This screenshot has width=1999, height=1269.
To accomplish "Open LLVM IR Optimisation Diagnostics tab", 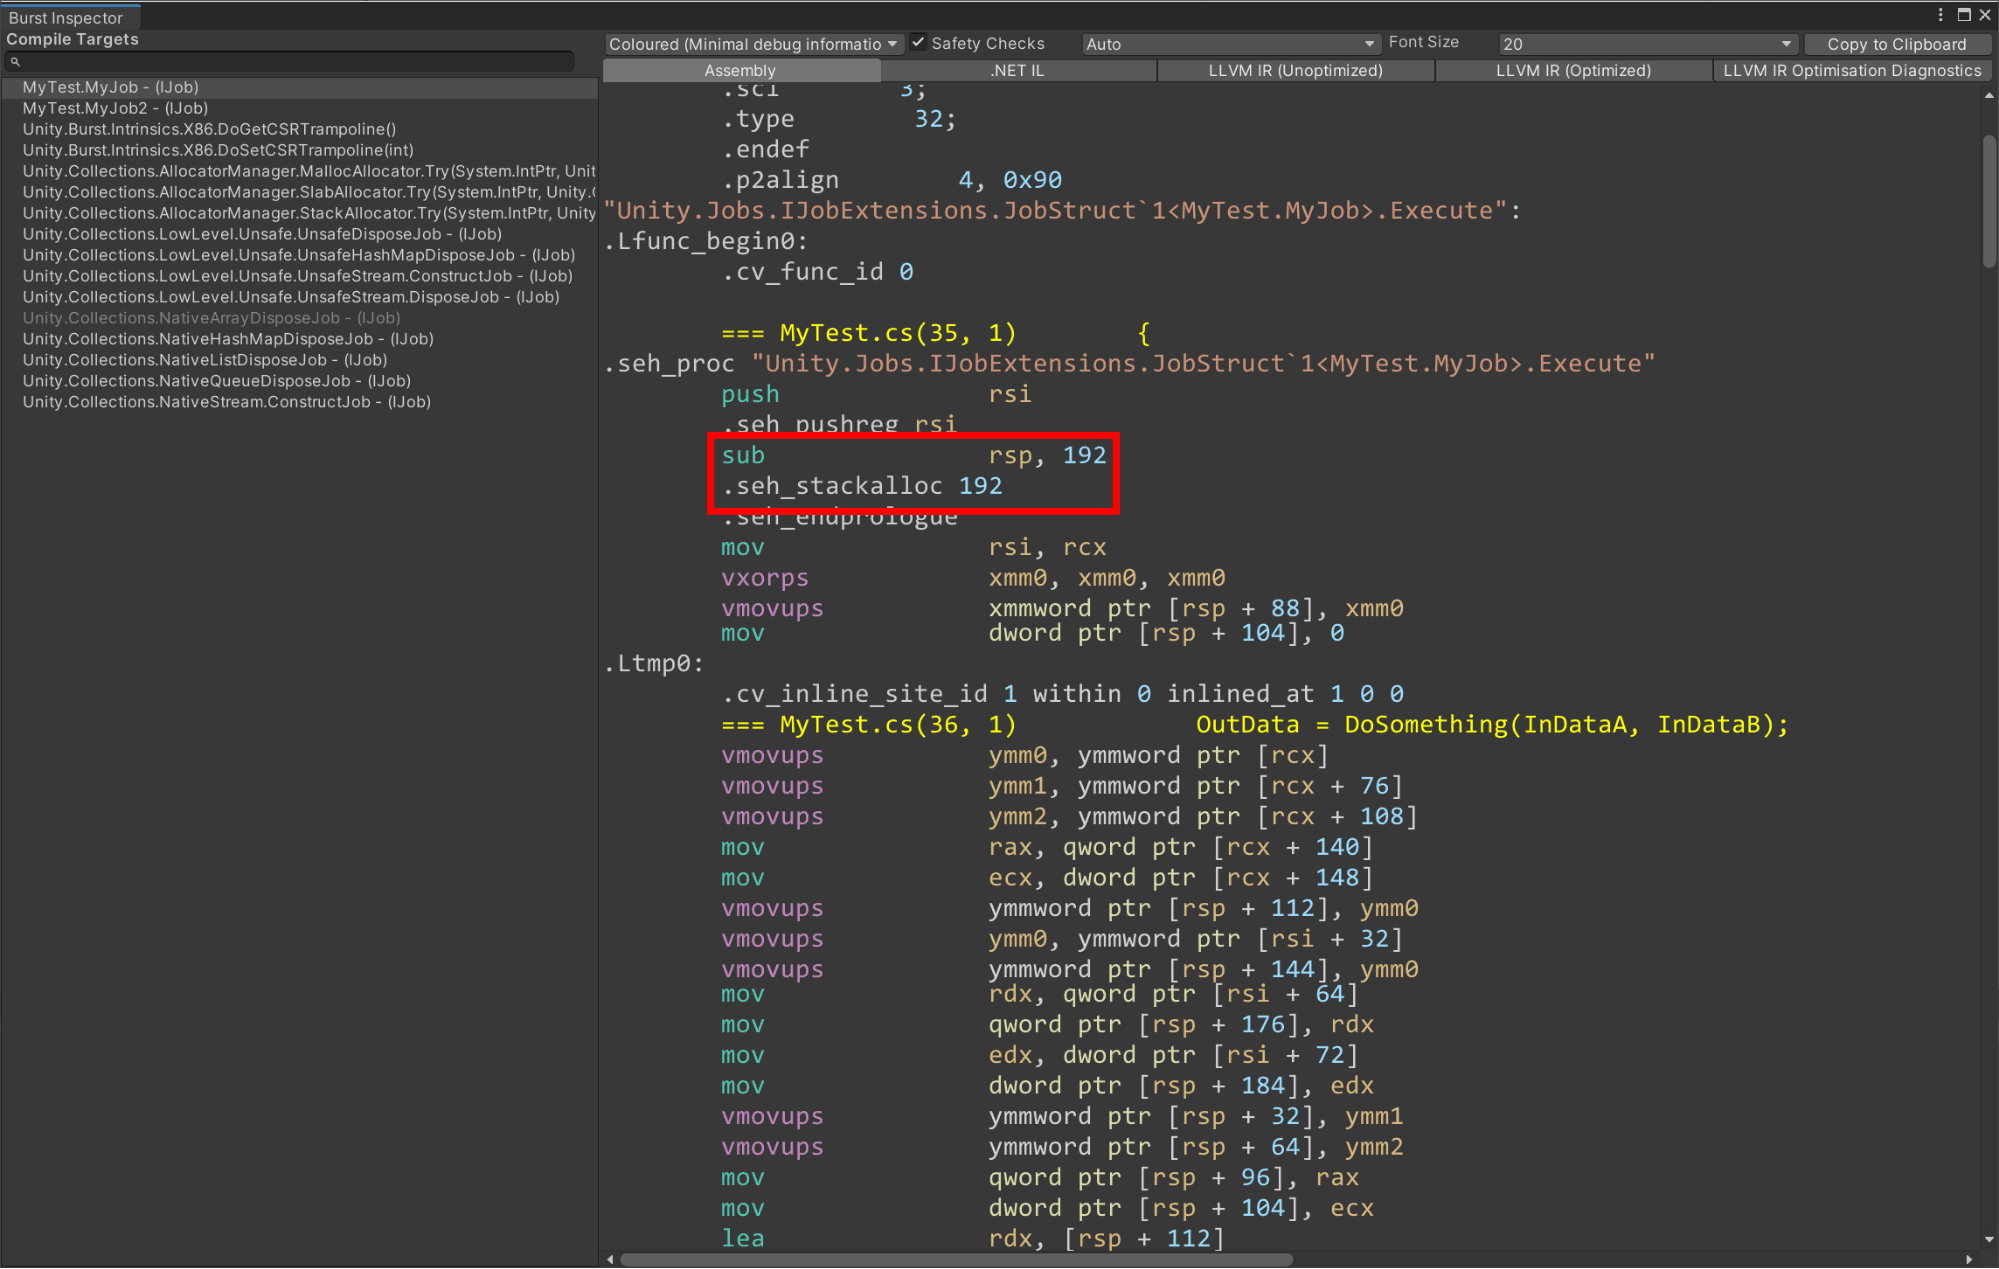I will click(x=1852, y=70).
